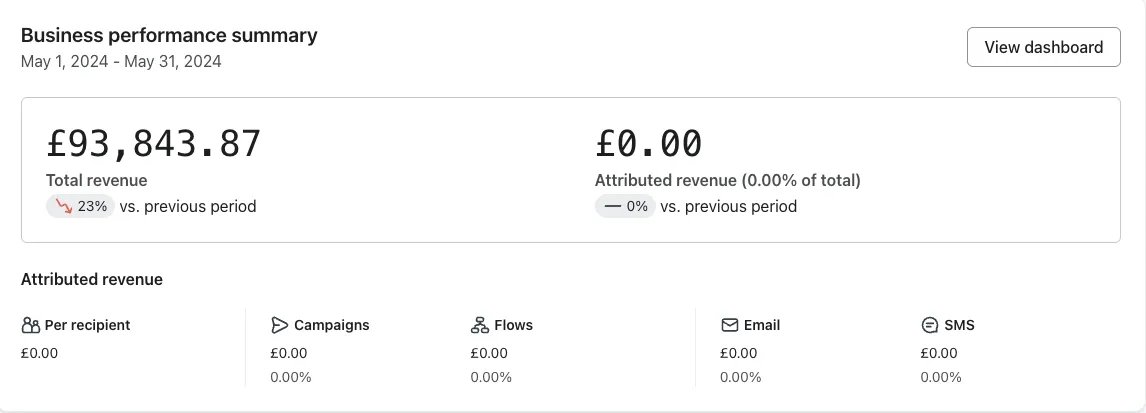Click the Flows hierarchy icon

coord(479,325)
